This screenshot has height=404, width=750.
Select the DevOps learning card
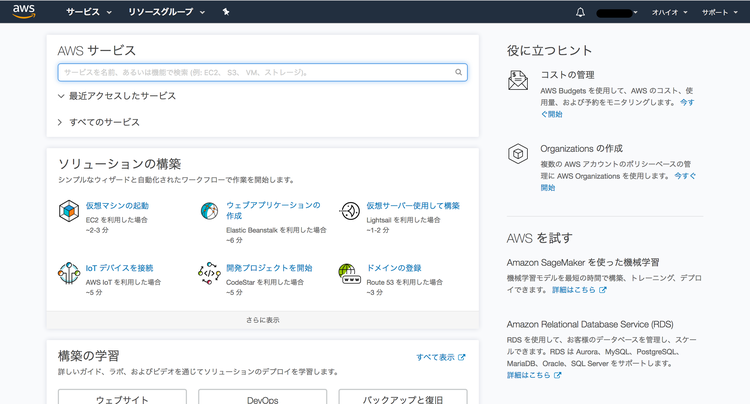point(263,397)
